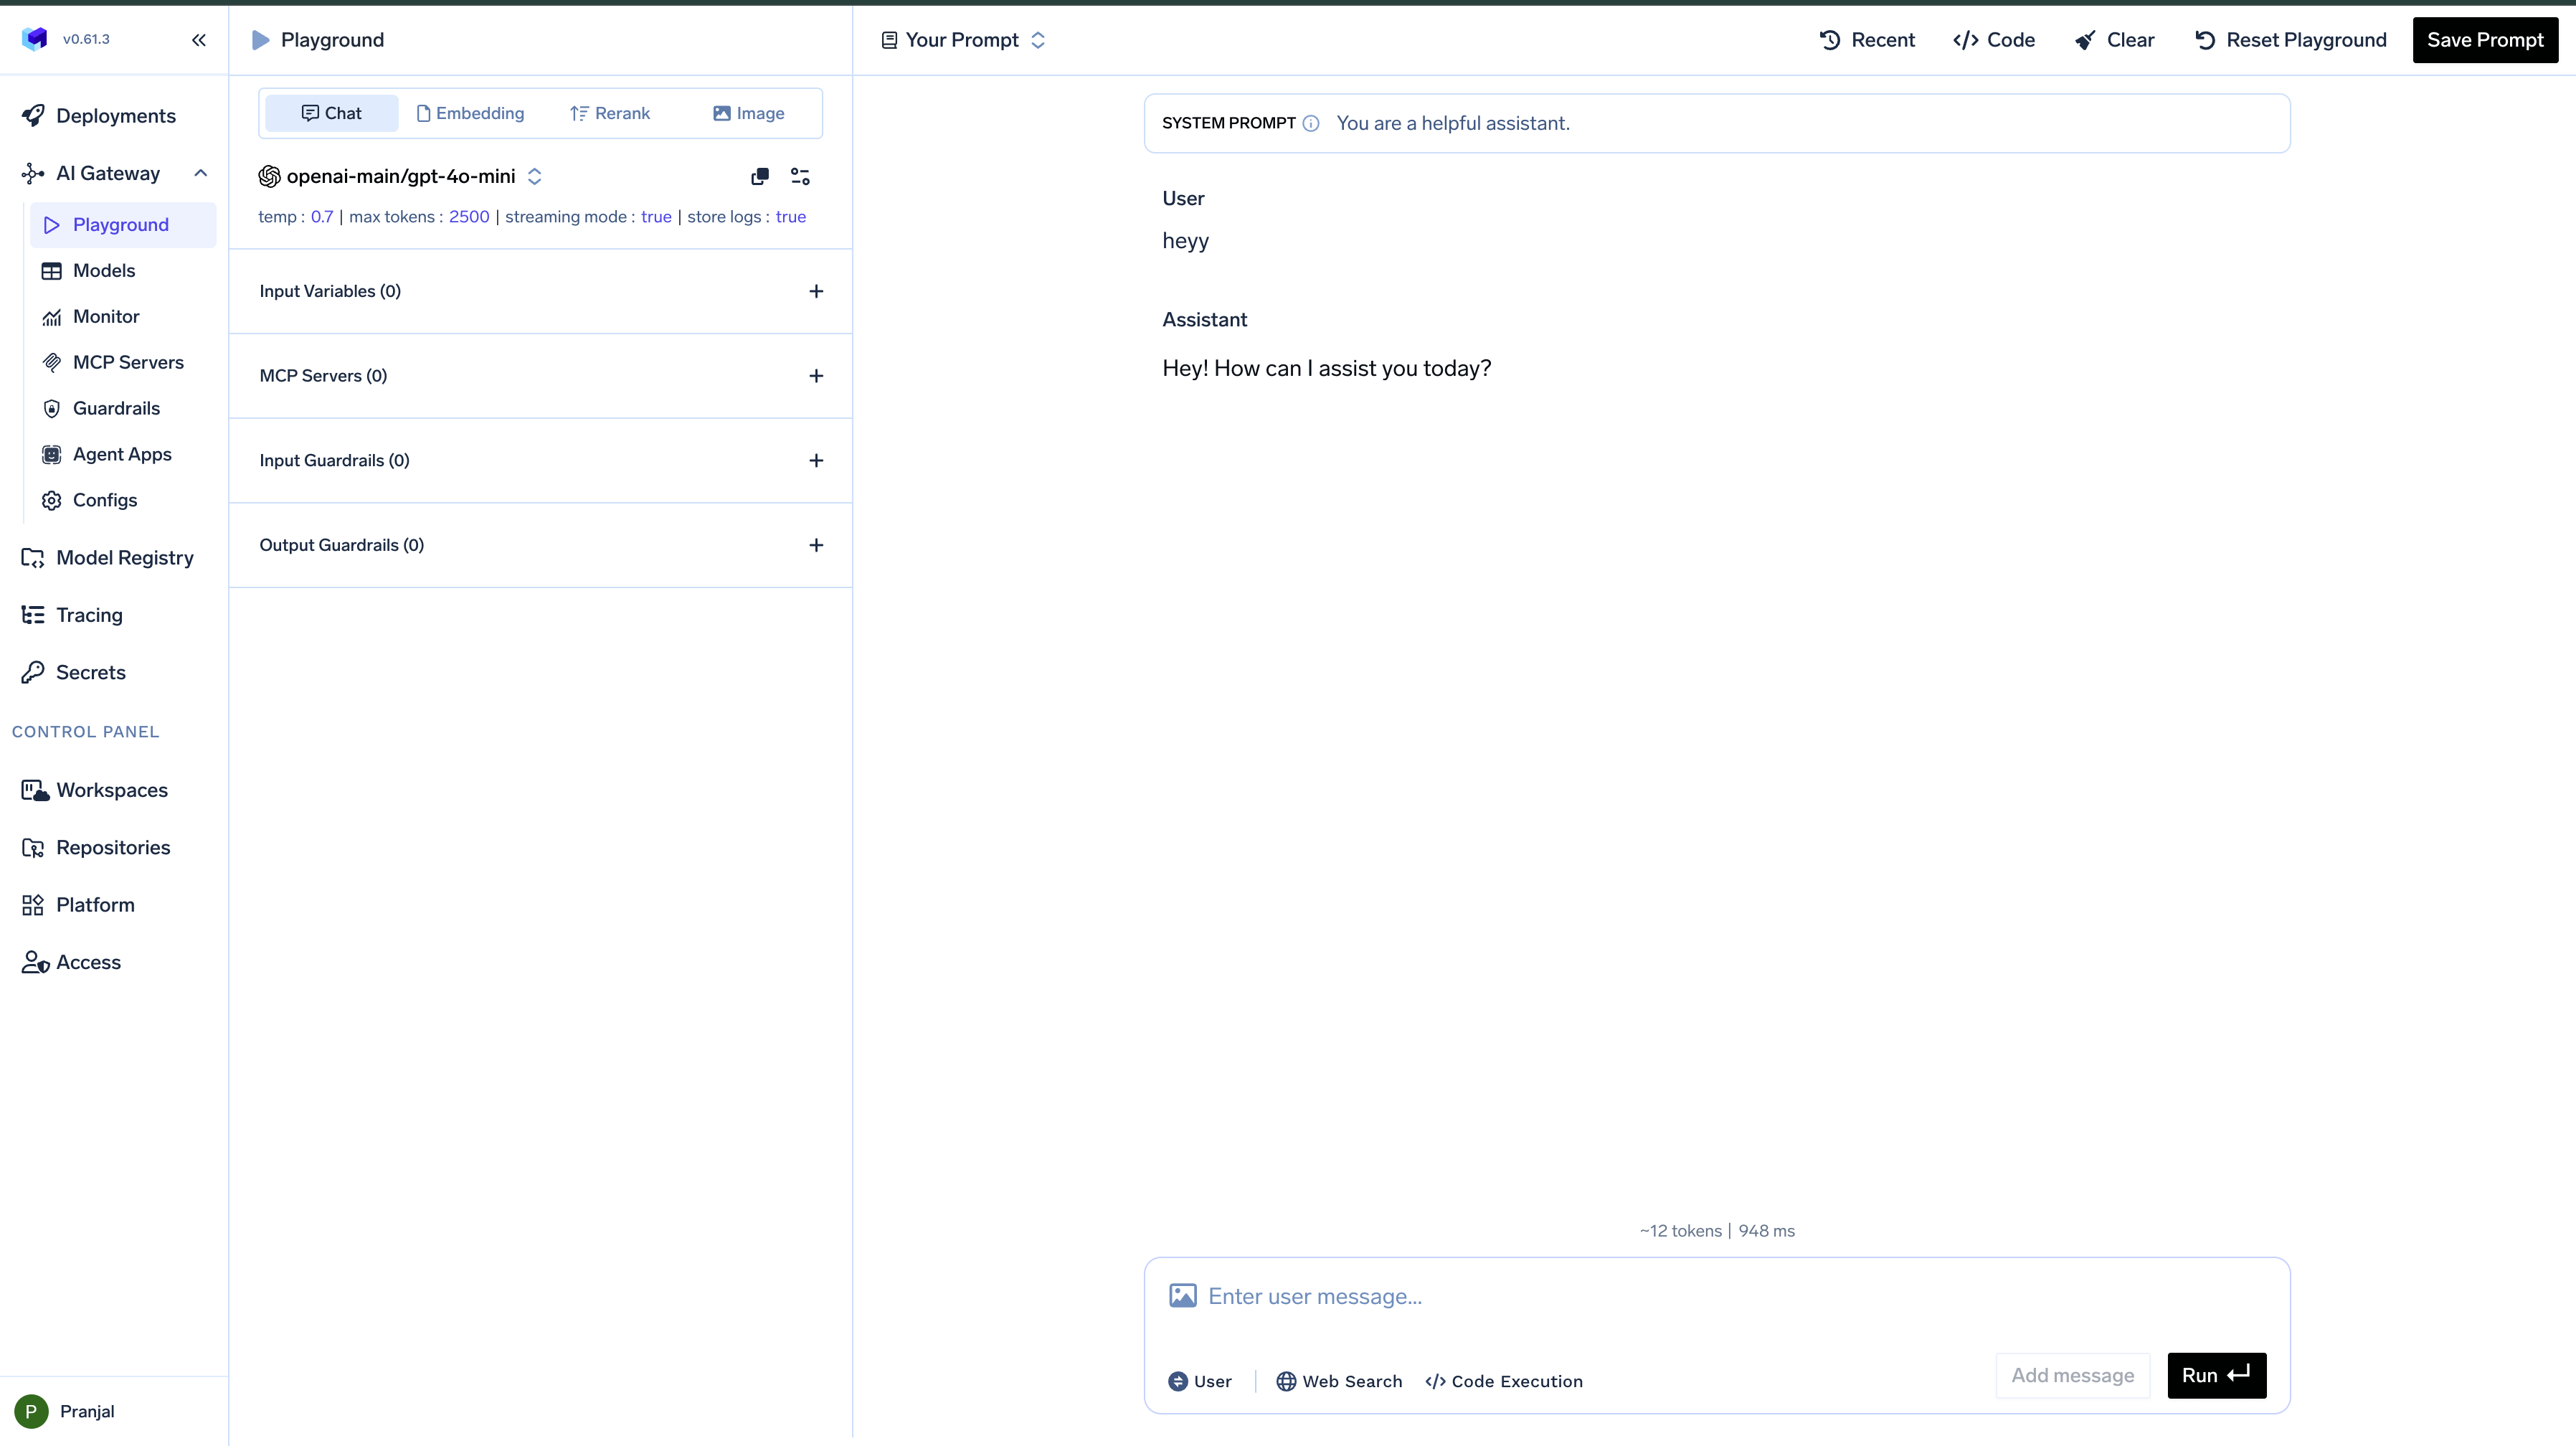Image resolution: width=2576 pixels, height=1446 pixels.
Task: Click the streaming mode true value
Action: pyautogui.click(x=656, y=217)
